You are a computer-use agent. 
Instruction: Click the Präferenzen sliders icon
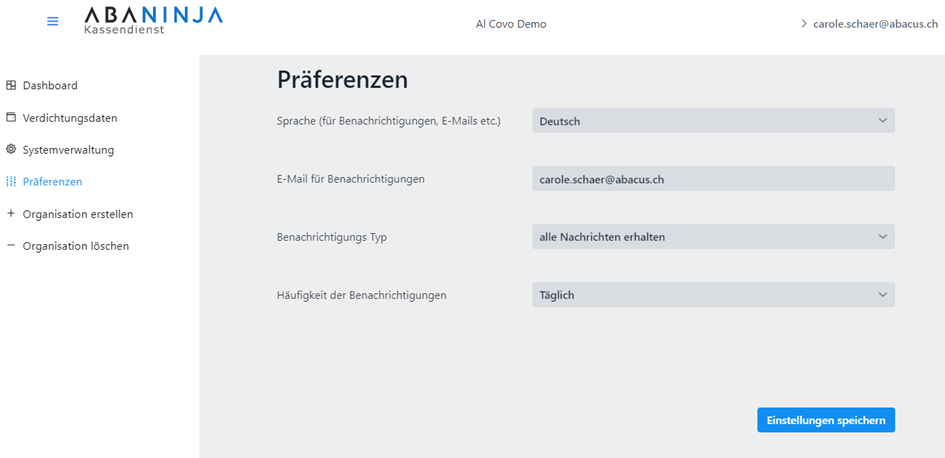click(x=11, y=182)
